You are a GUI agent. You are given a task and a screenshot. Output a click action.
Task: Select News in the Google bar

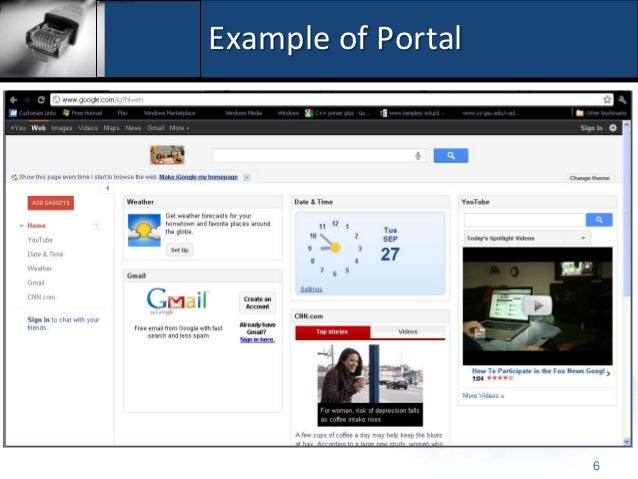click(133, 128)
